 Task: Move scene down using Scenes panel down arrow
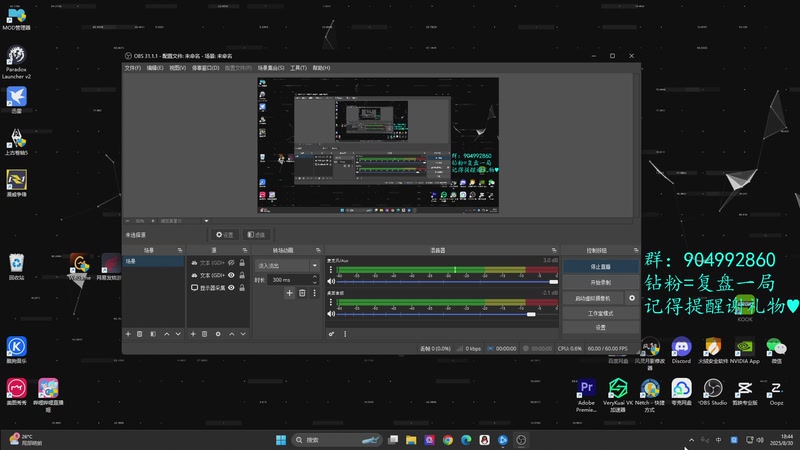[178, 334]
